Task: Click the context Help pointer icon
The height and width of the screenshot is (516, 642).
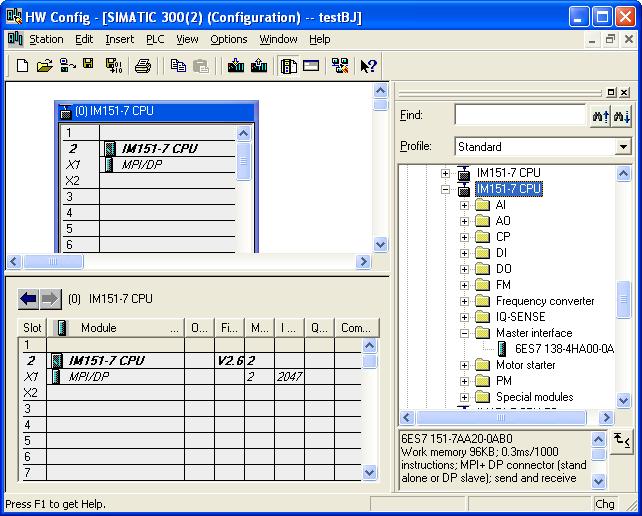Action: (368, 66)
